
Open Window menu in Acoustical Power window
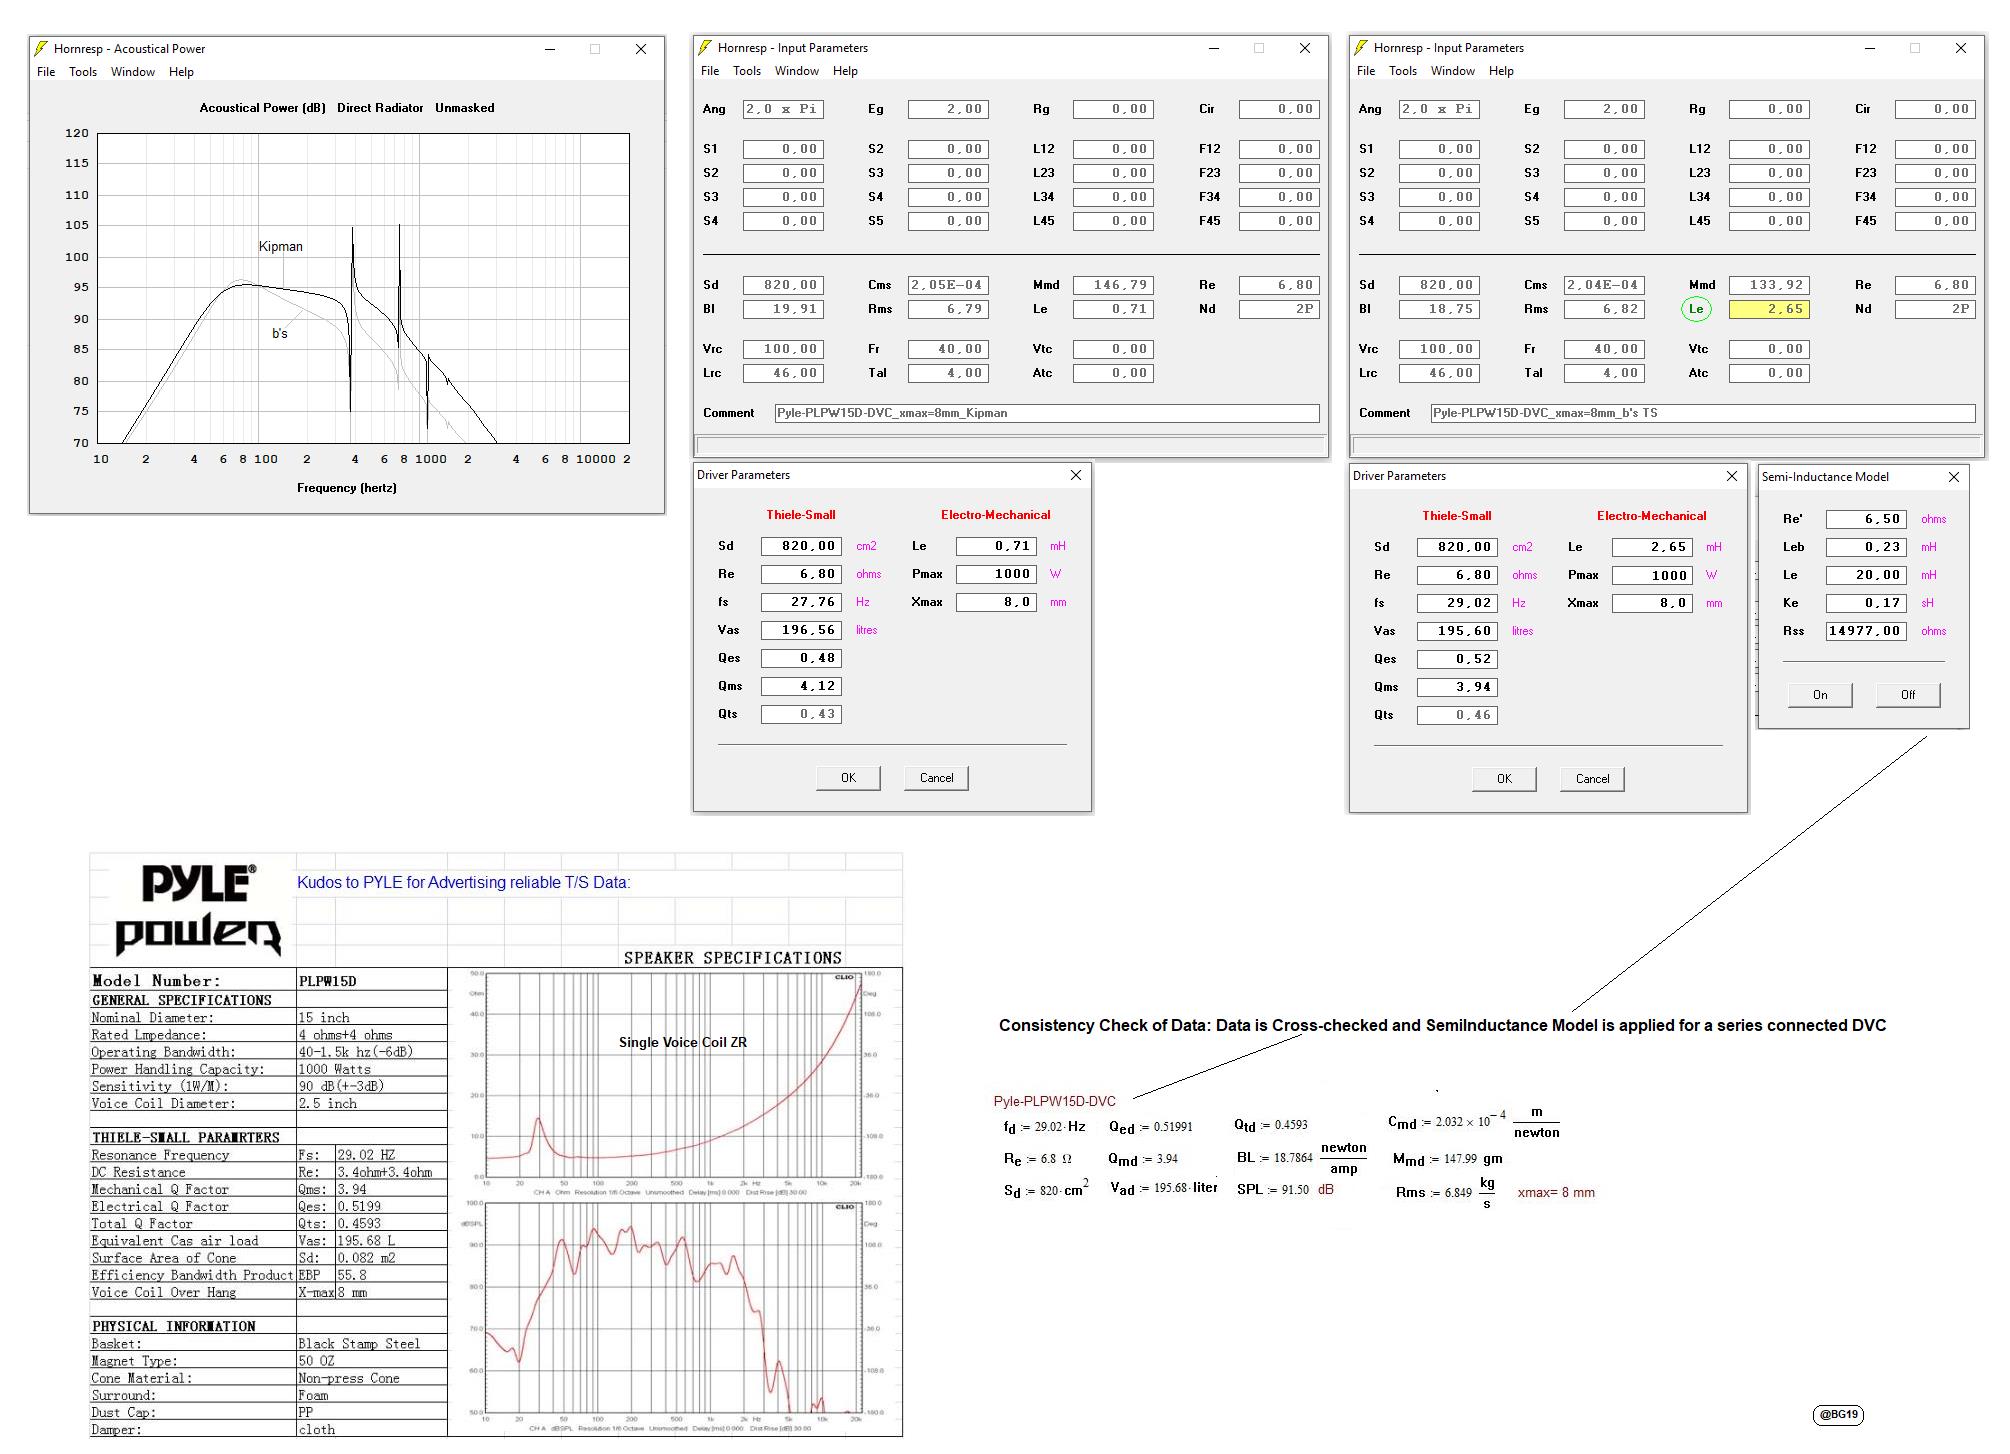coord(133,72)
